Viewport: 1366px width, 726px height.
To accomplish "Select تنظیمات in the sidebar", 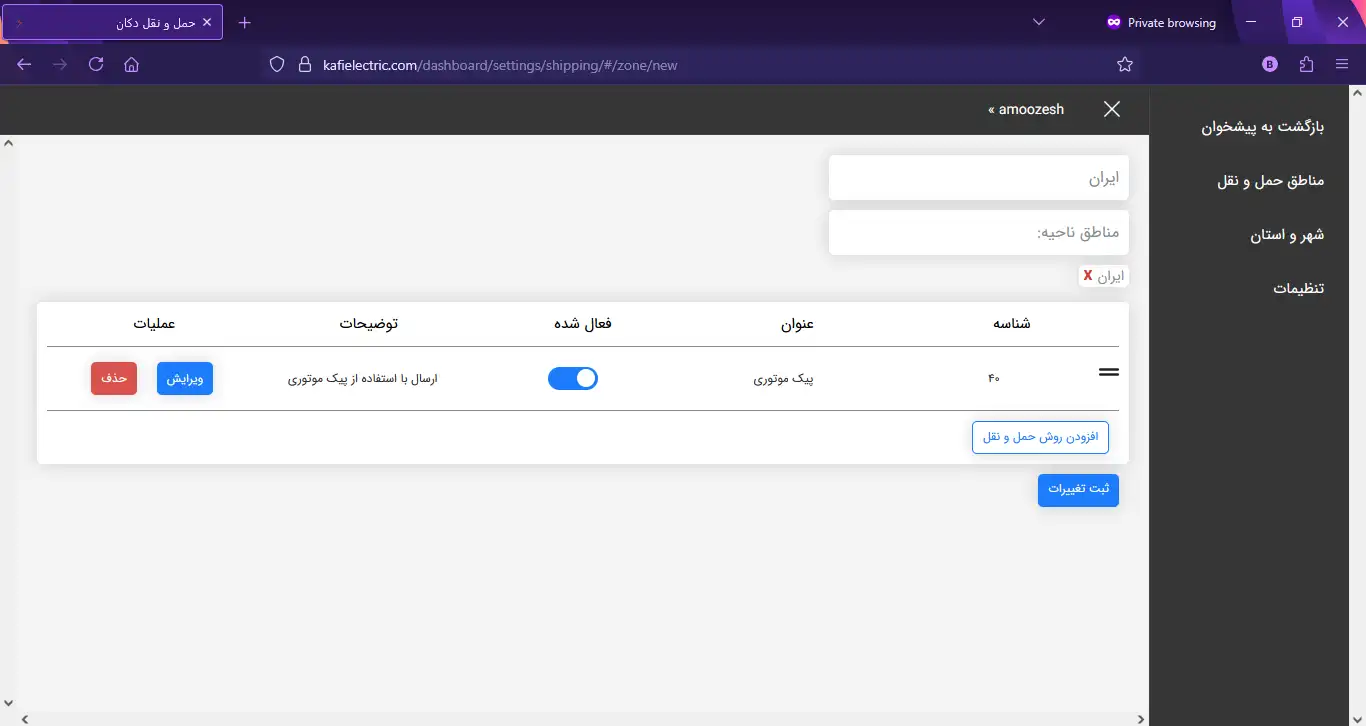I will [1297, 288].
